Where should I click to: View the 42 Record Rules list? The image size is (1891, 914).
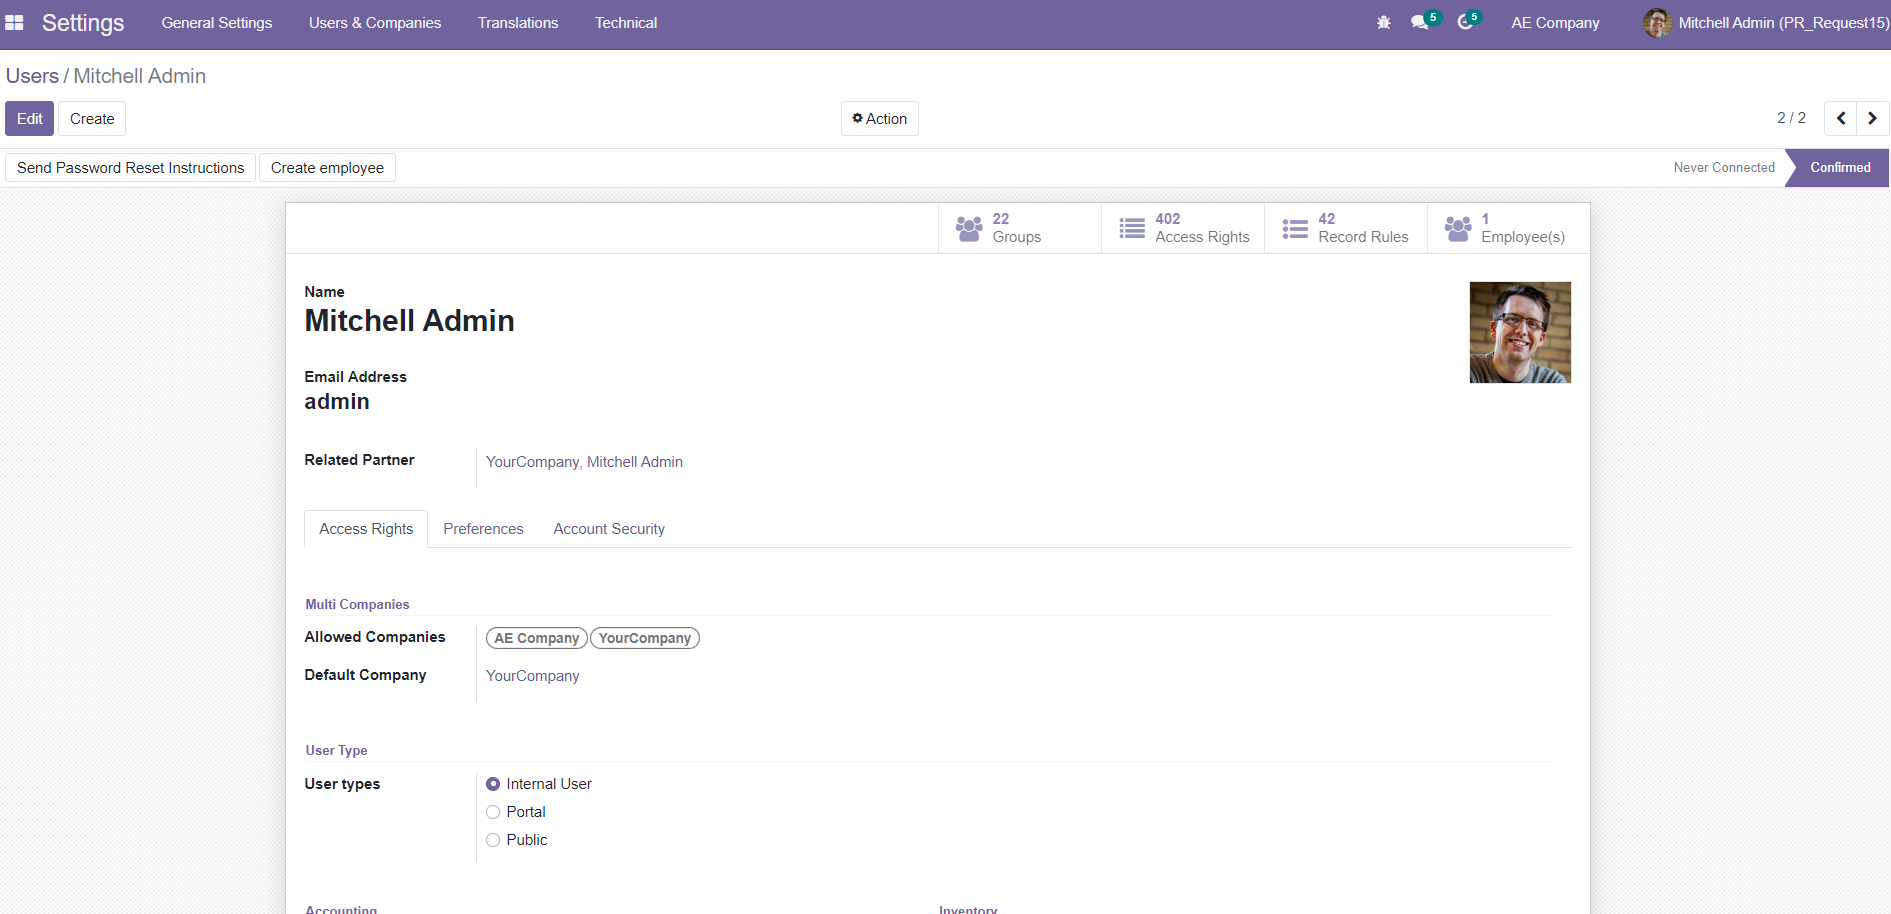[1346, 228]
